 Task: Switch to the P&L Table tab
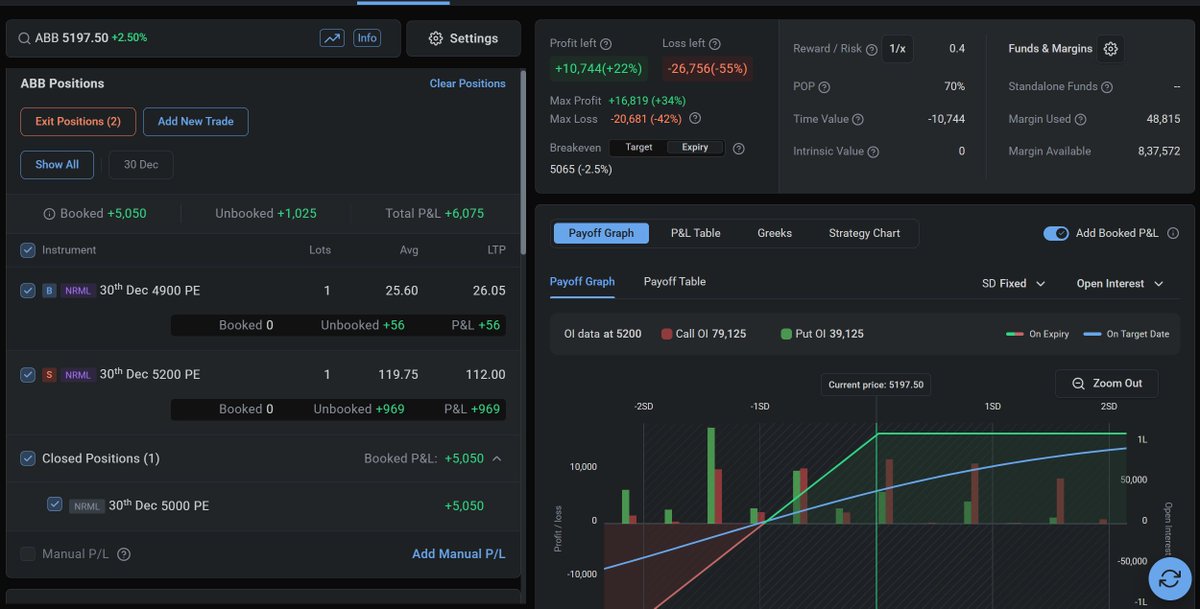695,233
